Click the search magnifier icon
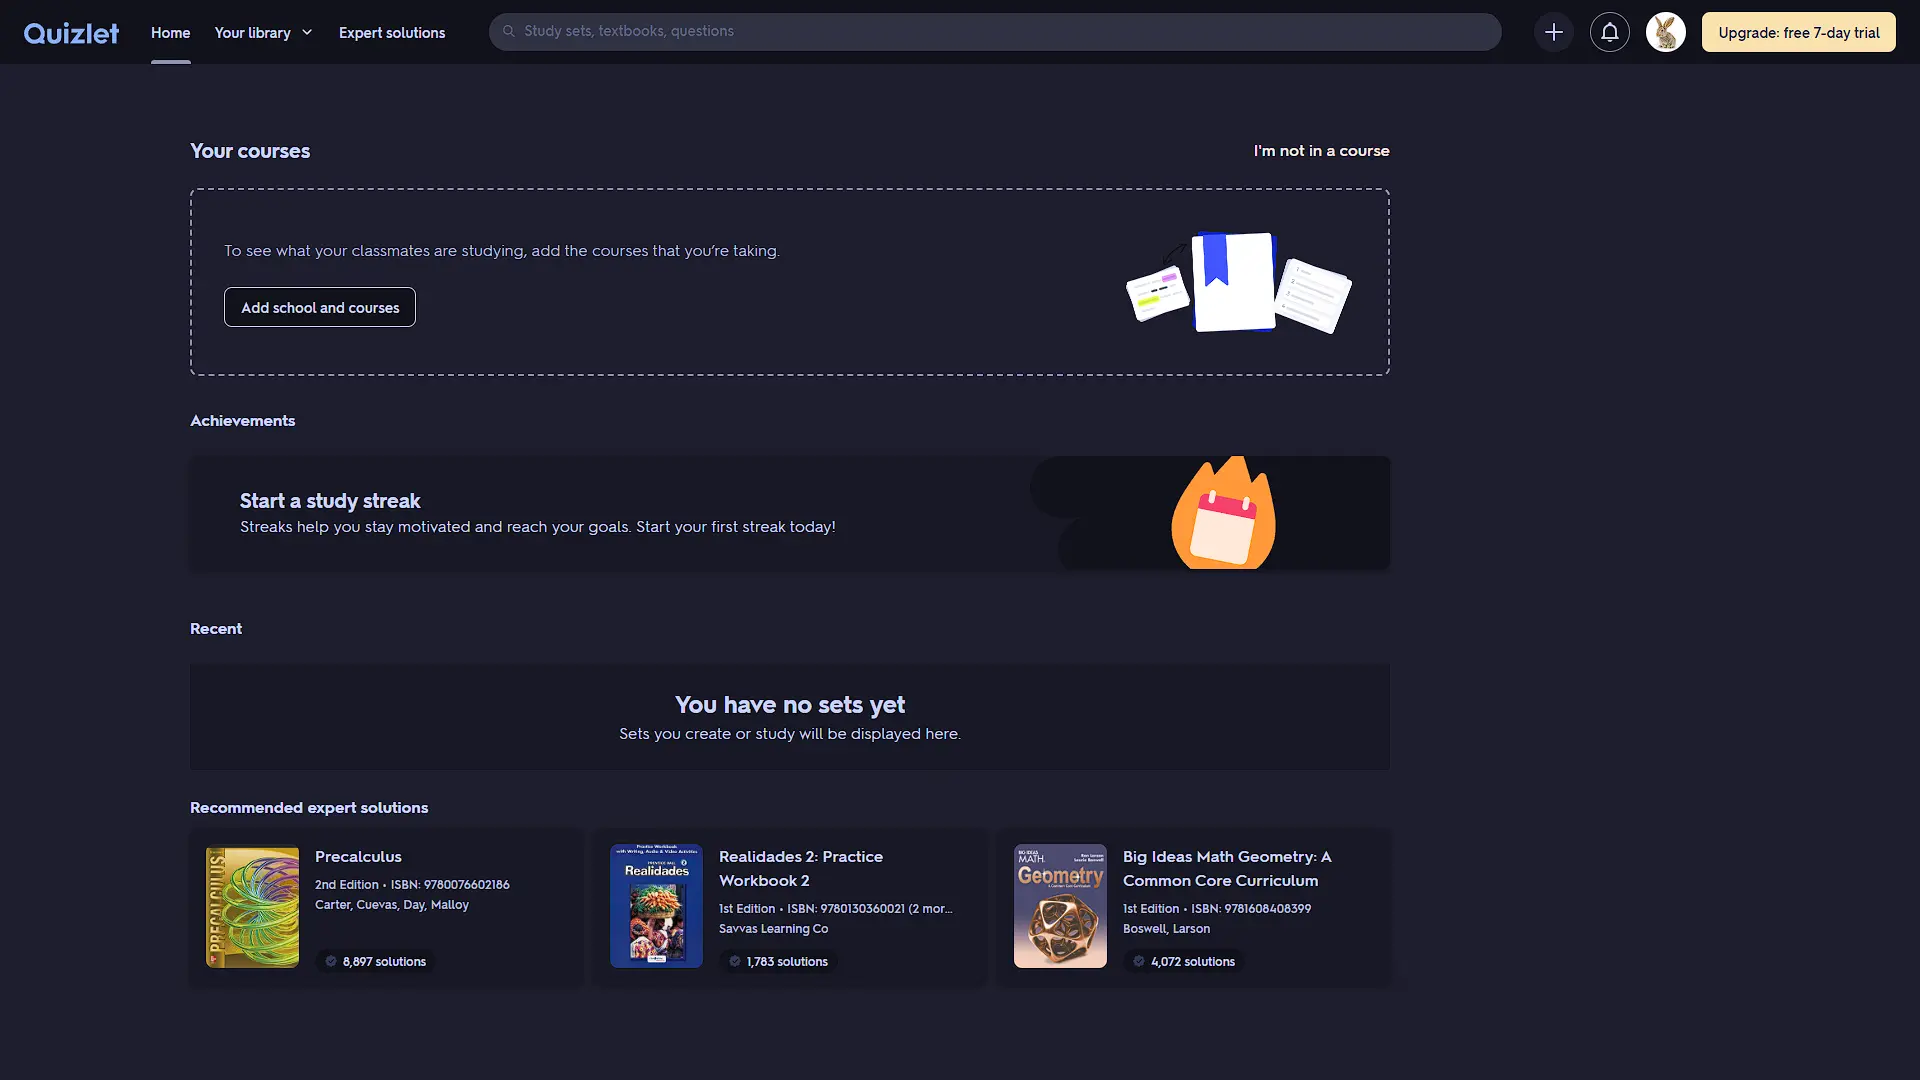 point(509,31)
